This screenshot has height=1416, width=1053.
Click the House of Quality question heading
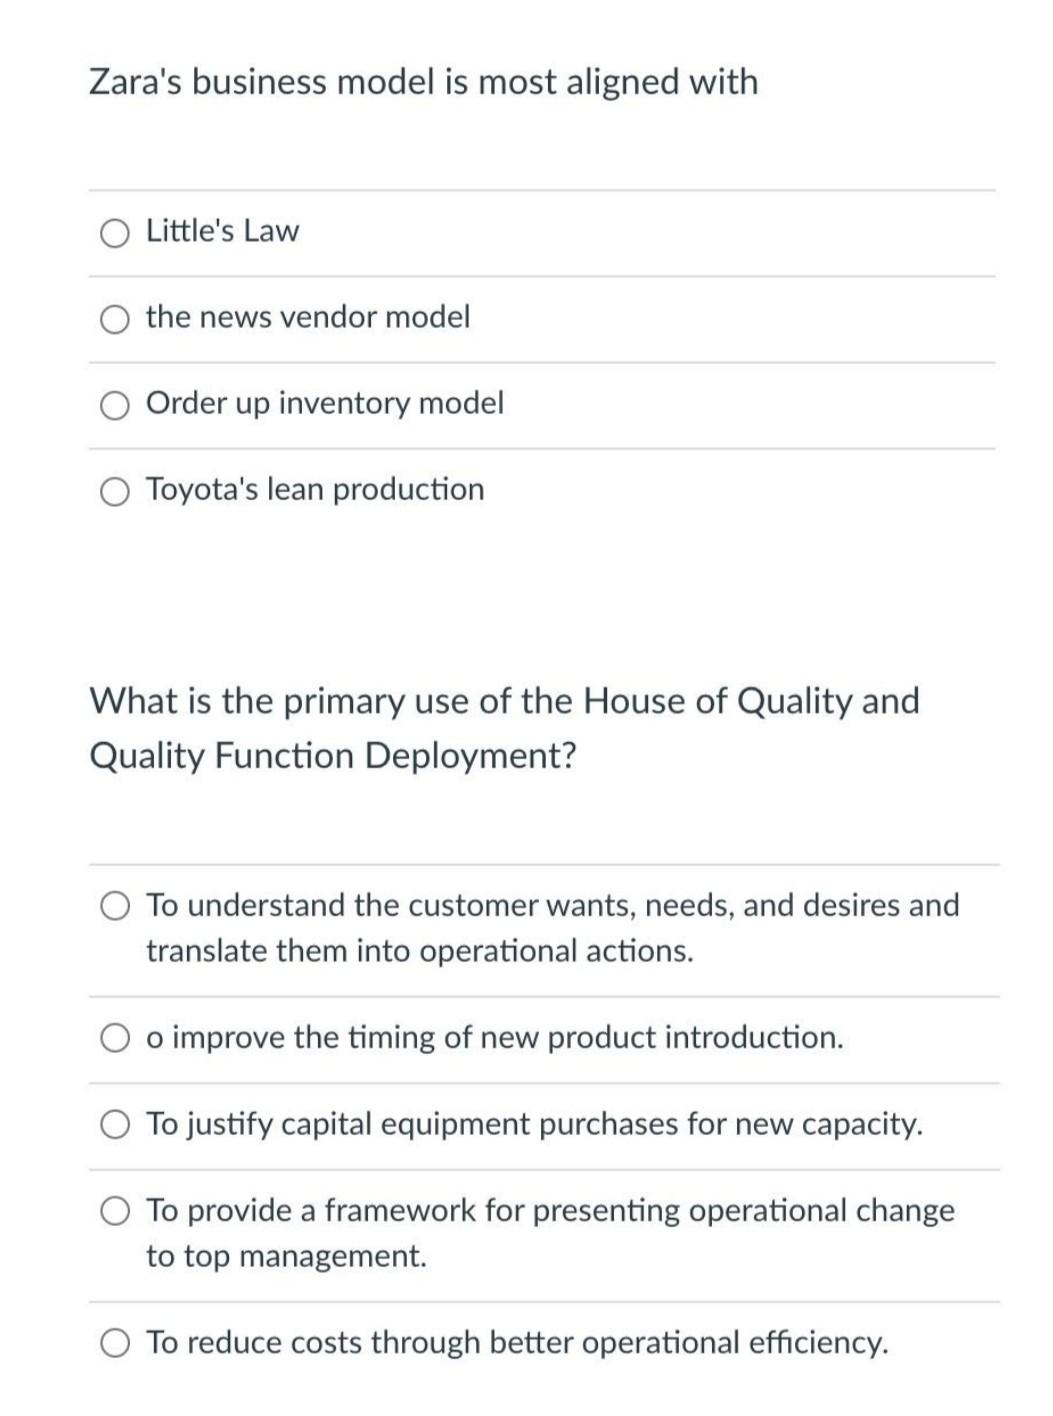tap(503, 700)
